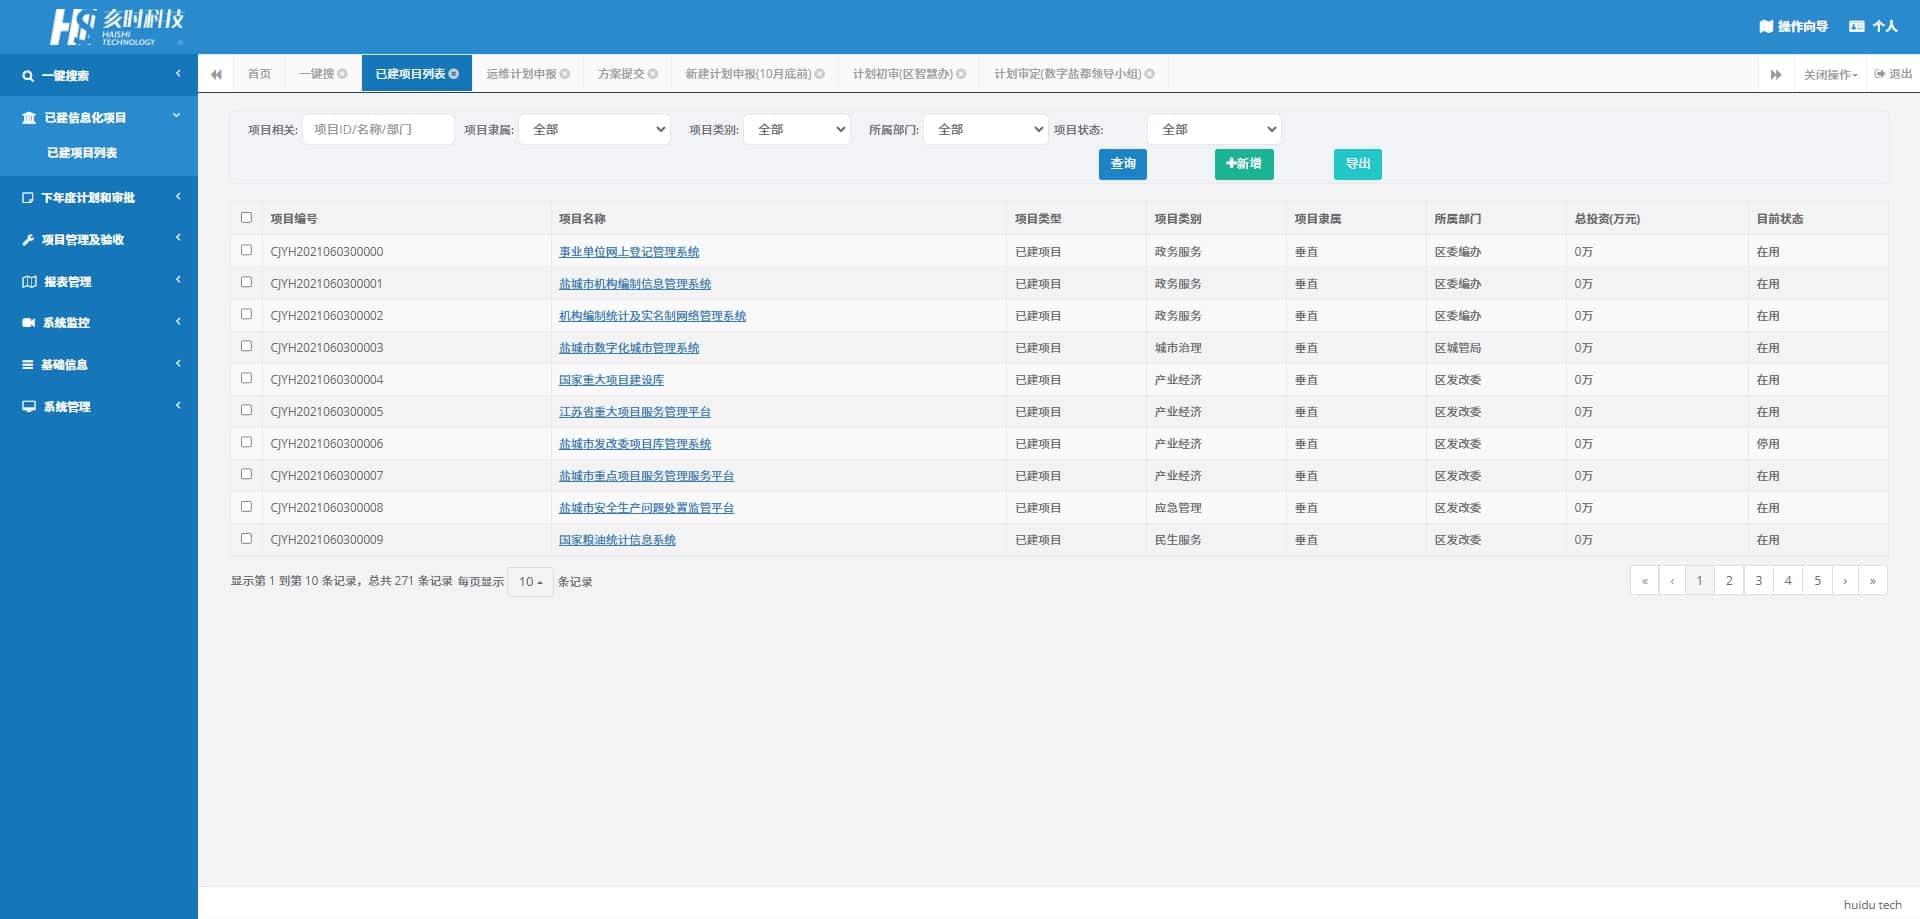This screenshot has width=1920, height=919.
Task: Close the 运维计划申报 tab with its X icon
Action: 565,74
